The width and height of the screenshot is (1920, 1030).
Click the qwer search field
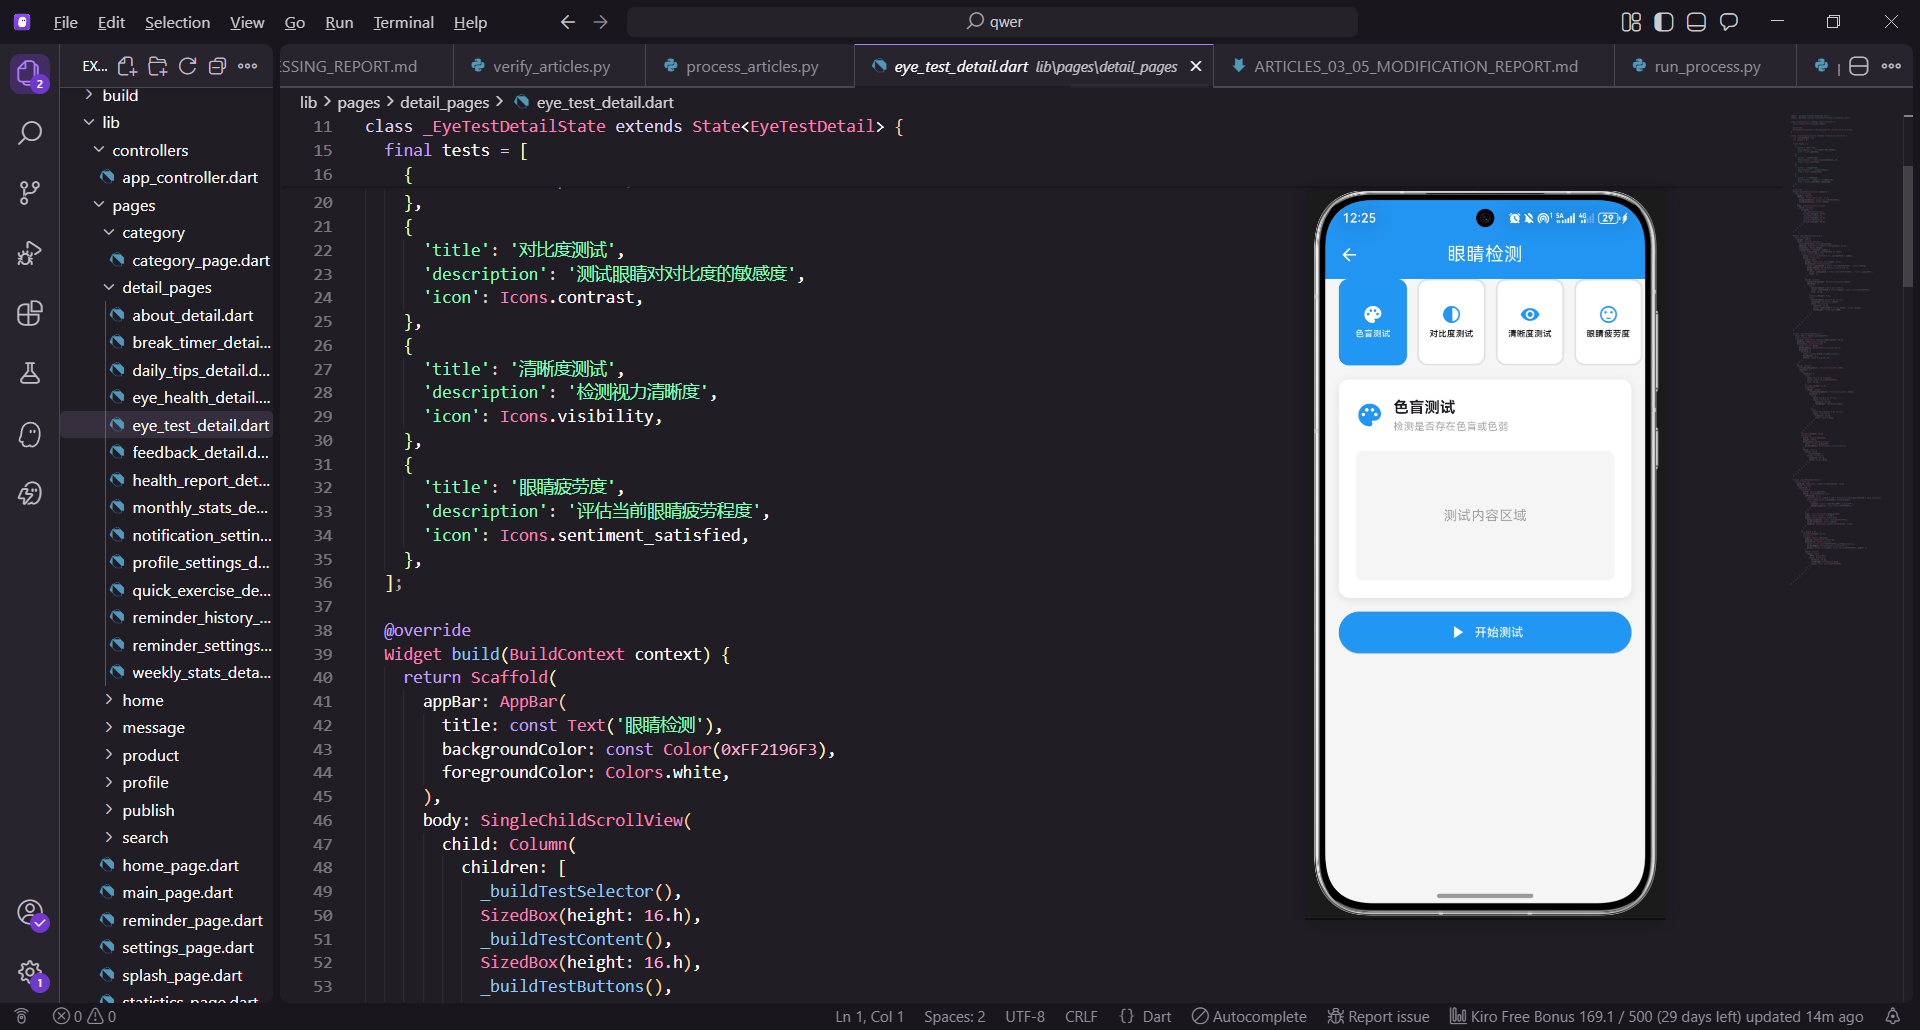point(995,20)
